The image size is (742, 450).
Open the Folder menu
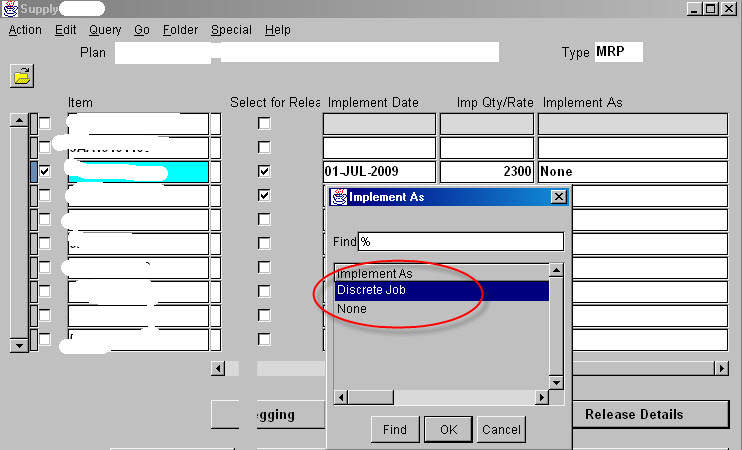(180, 30)
